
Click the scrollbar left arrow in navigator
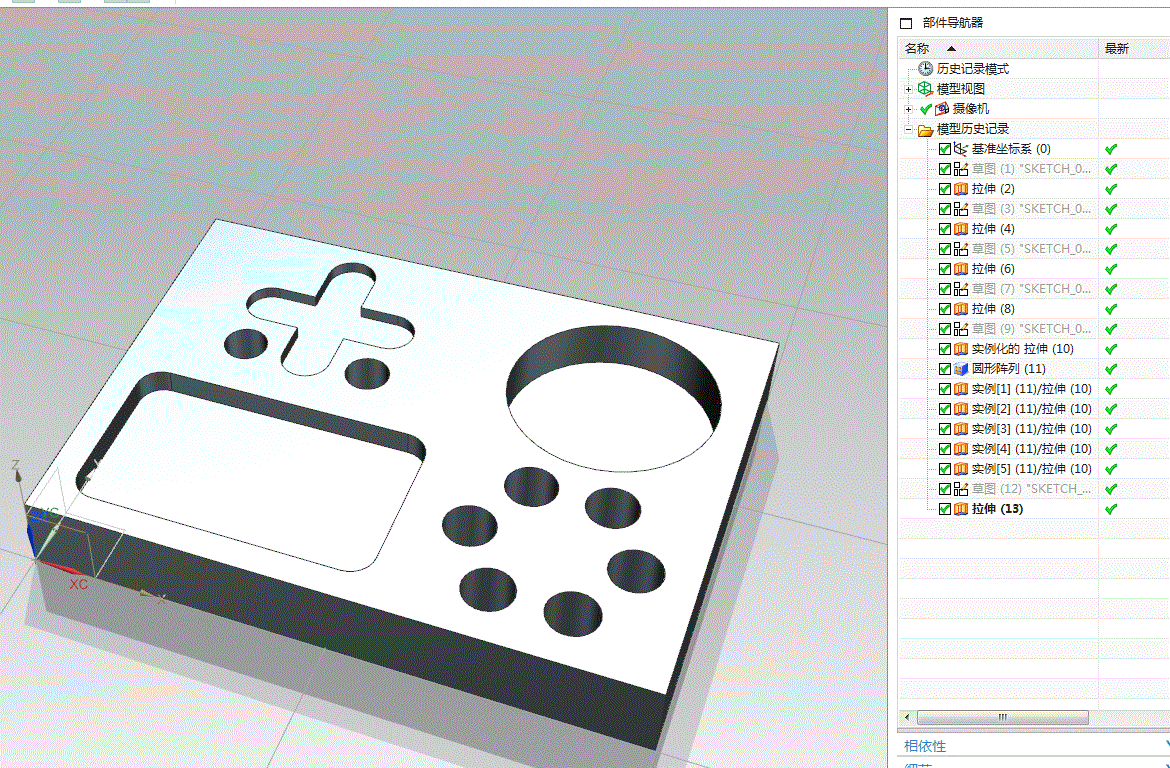tap(907, 717)
